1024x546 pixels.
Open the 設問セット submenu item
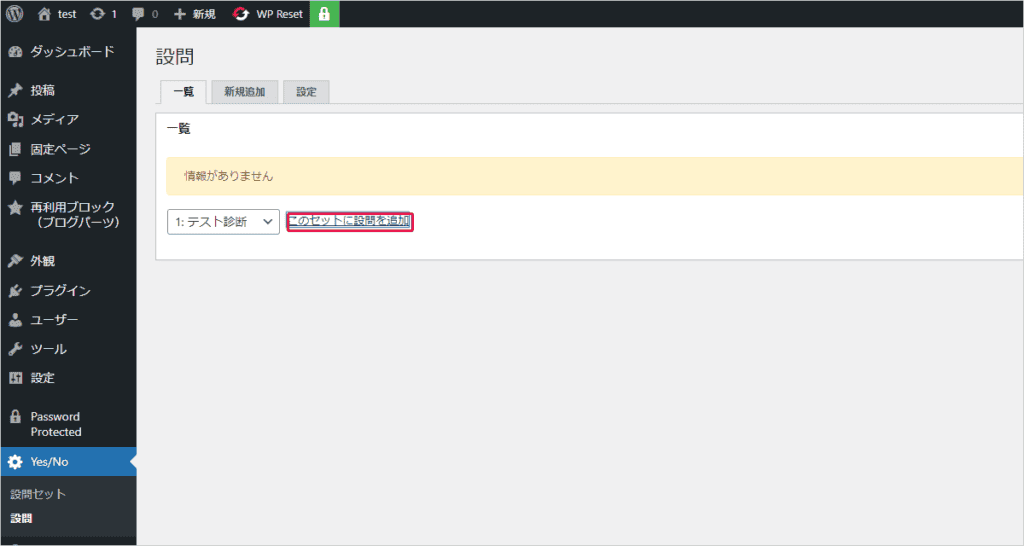click(x=38, y=494)
